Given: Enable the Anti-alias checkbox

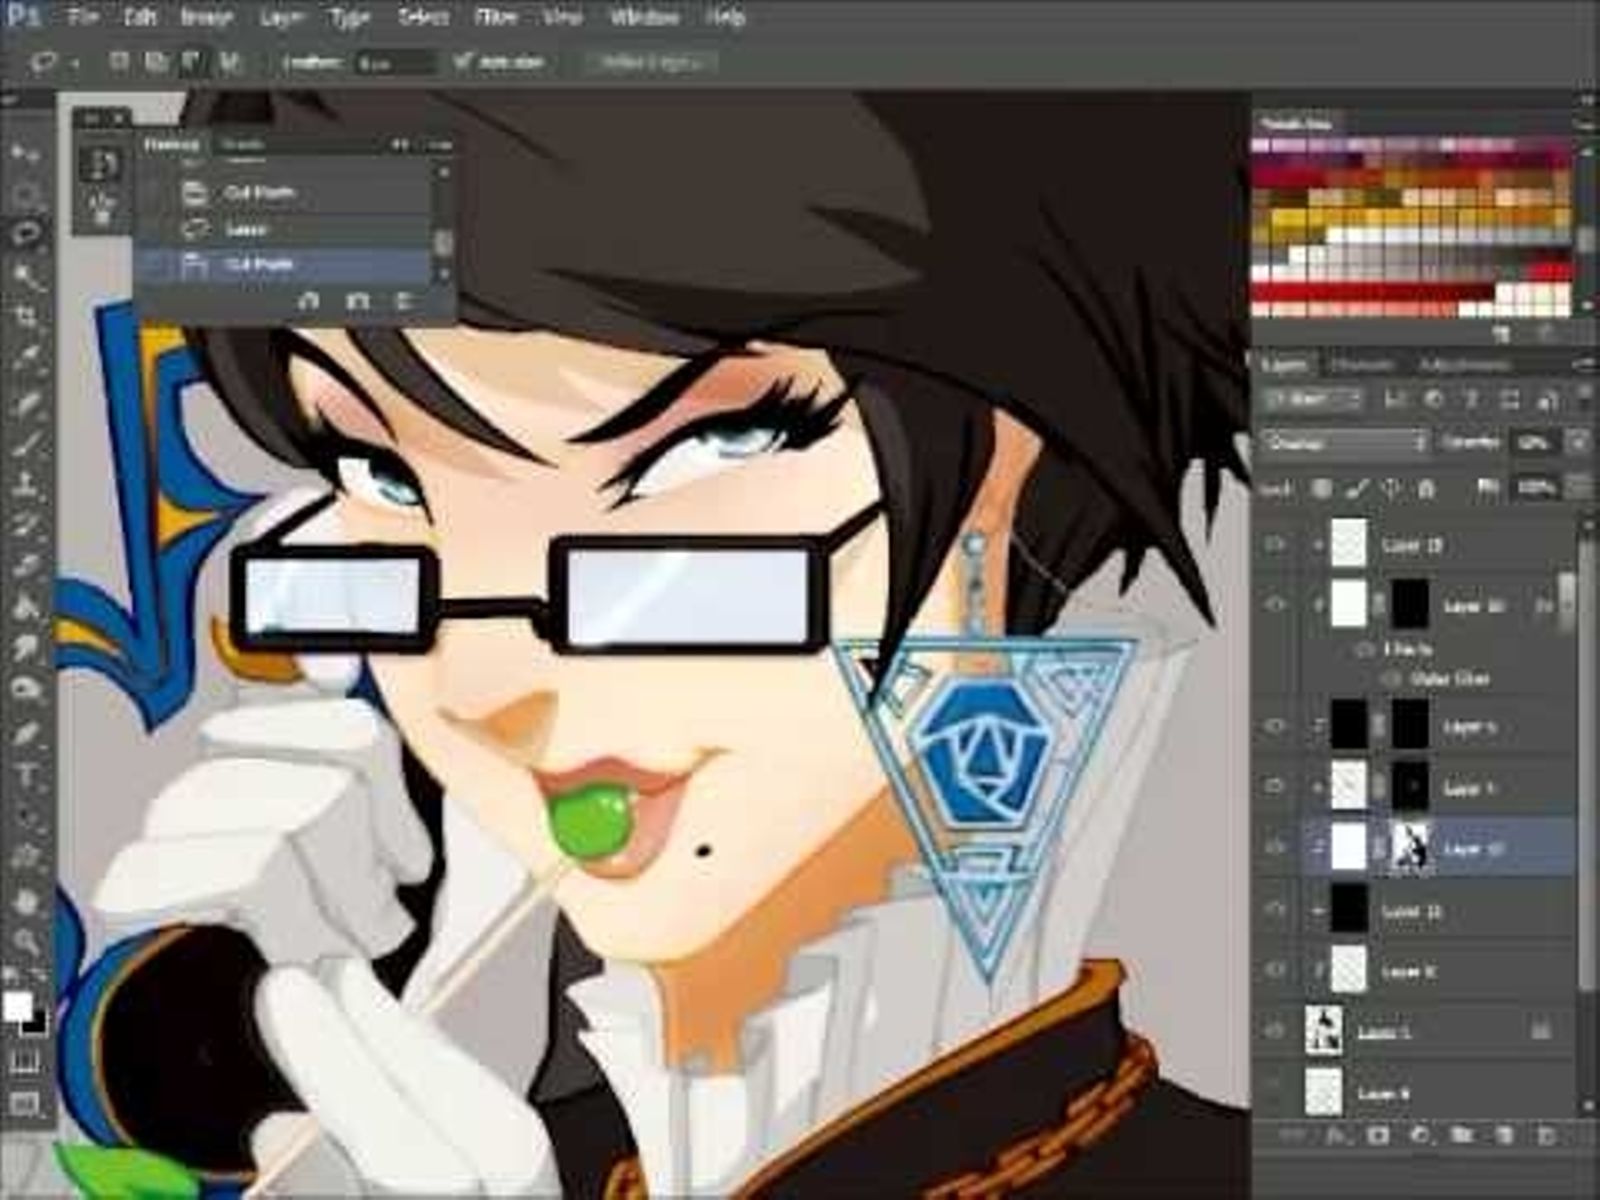Looking at the screenshot, I should point(462,62).
